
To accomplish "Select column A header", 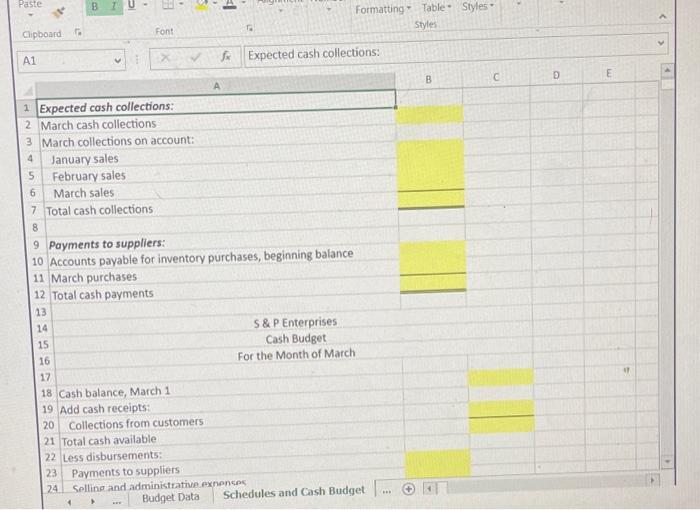I will [x=216, y=86].
